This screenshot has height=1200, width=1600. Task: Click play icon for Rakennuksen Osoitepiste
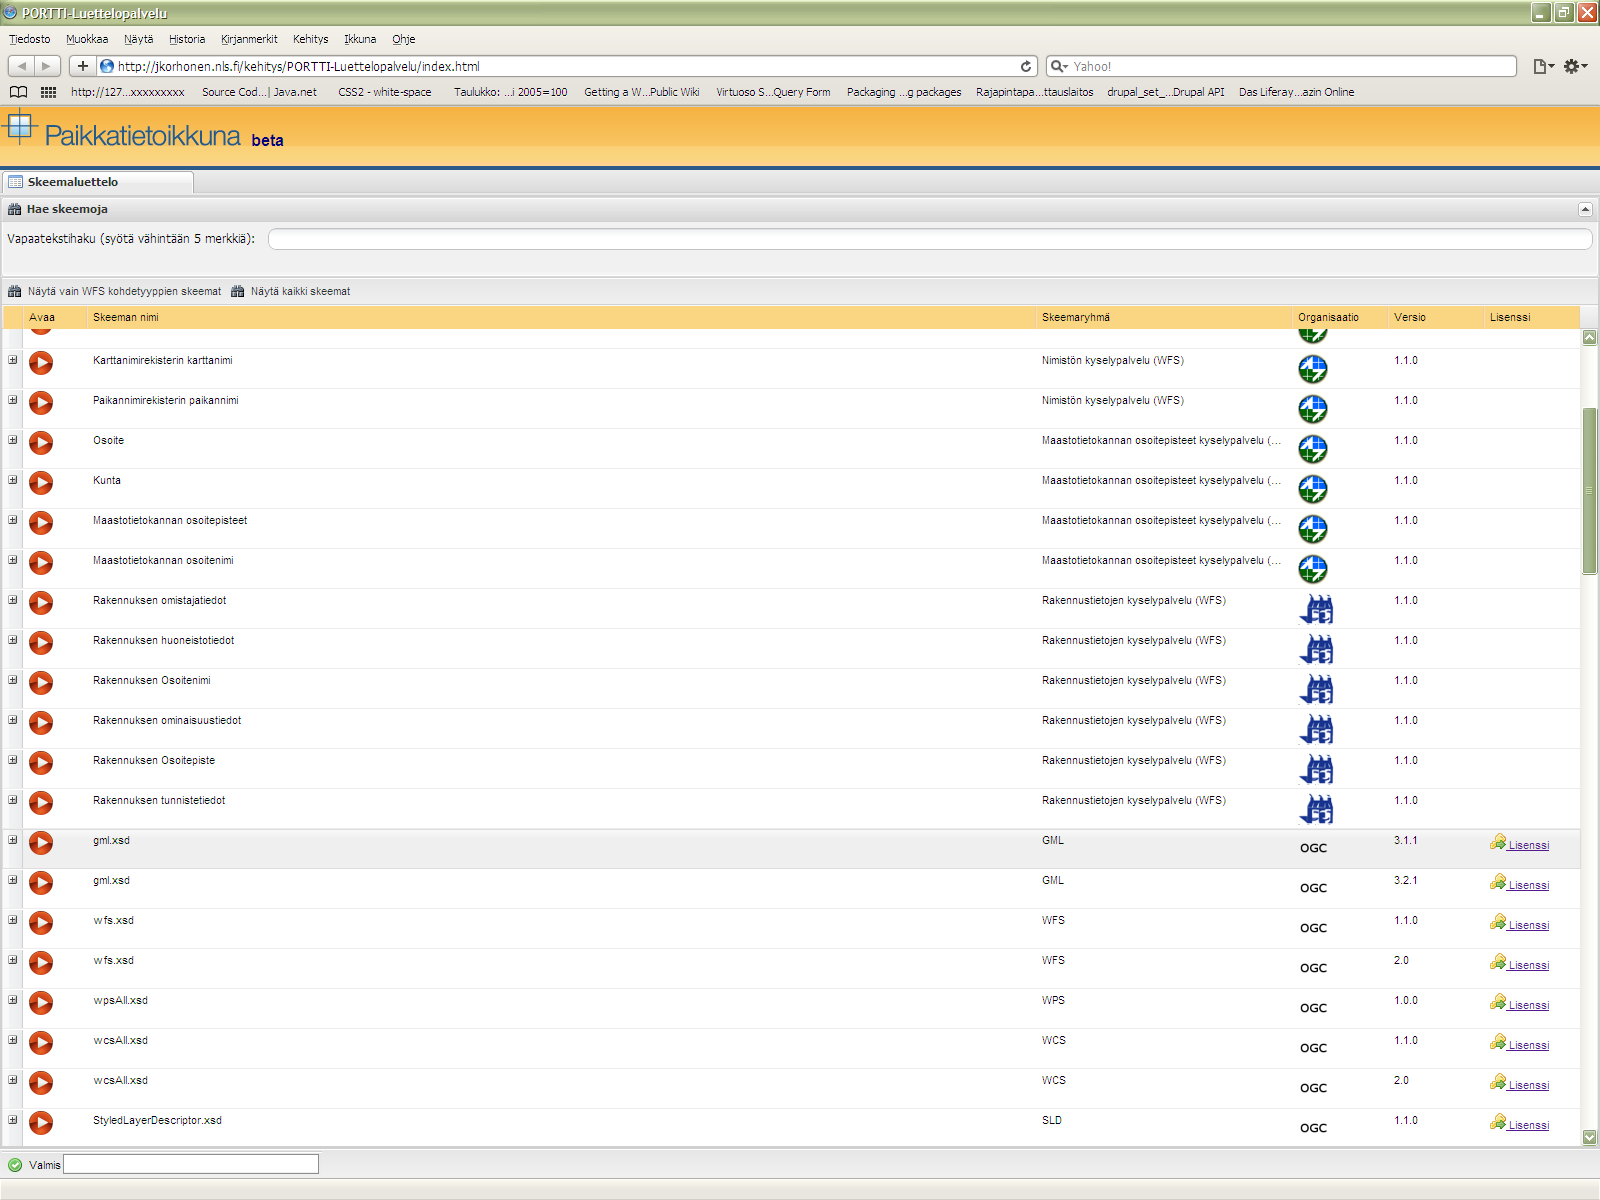coord(41,762)
